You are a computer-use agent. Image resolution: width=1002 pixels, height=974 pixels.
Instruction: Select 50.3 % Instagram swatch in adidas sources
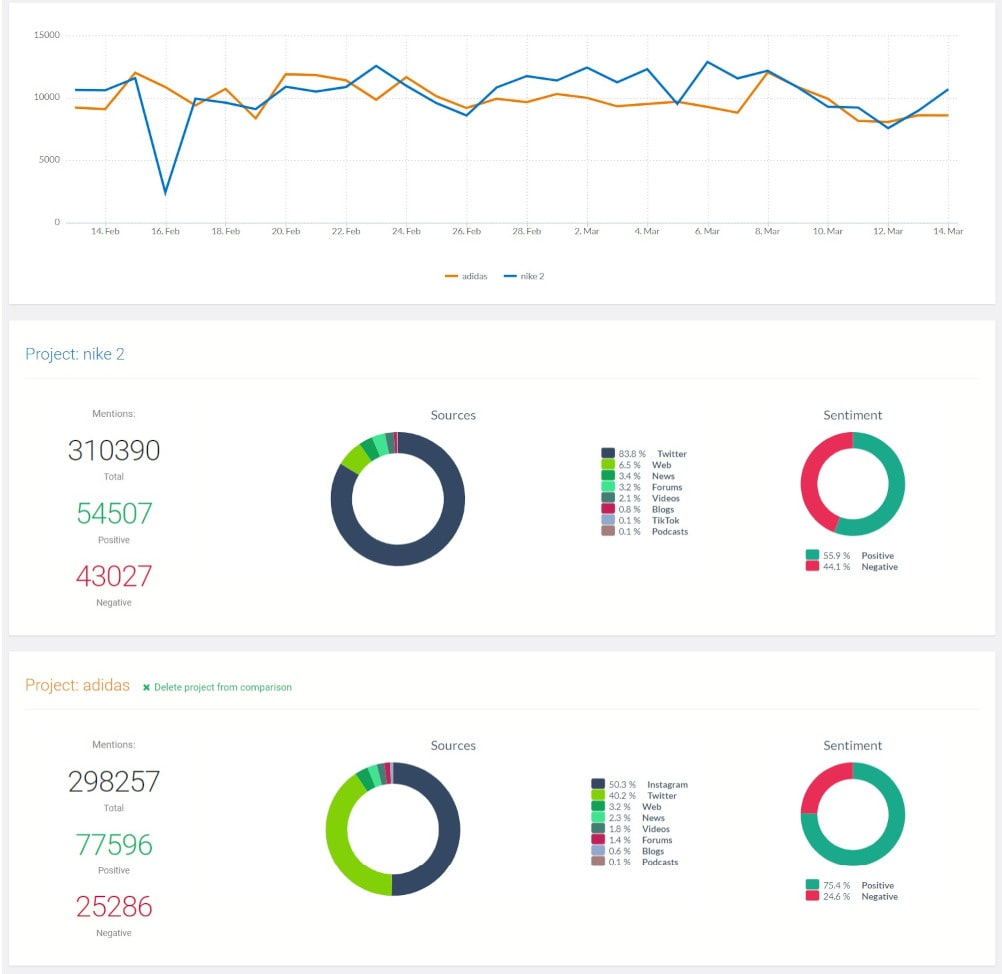598,784
